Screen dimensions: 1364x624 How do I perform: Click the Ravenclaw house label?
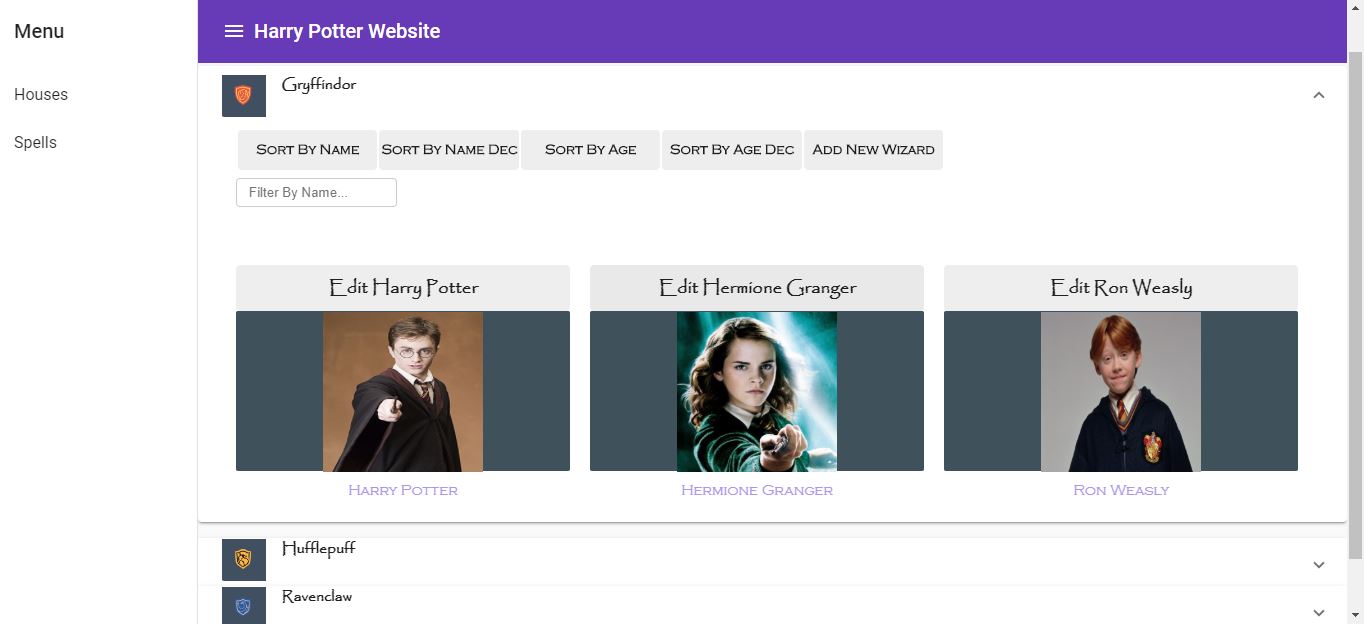(x=317, y=597)
